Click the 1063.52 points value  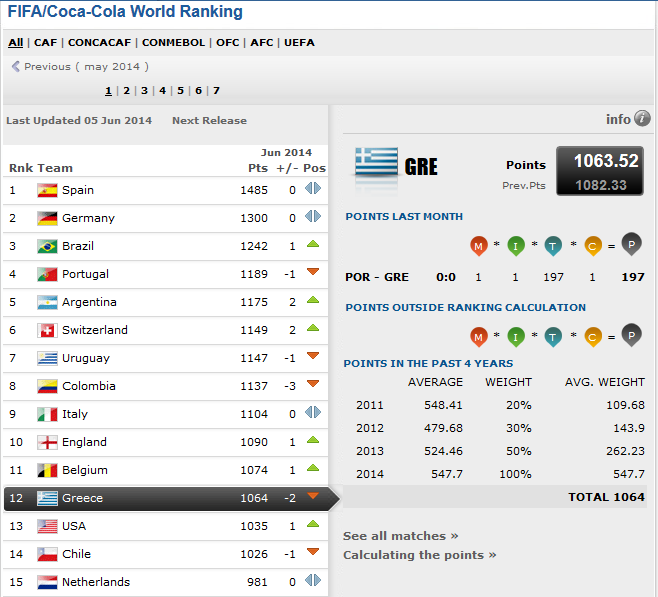606,161
